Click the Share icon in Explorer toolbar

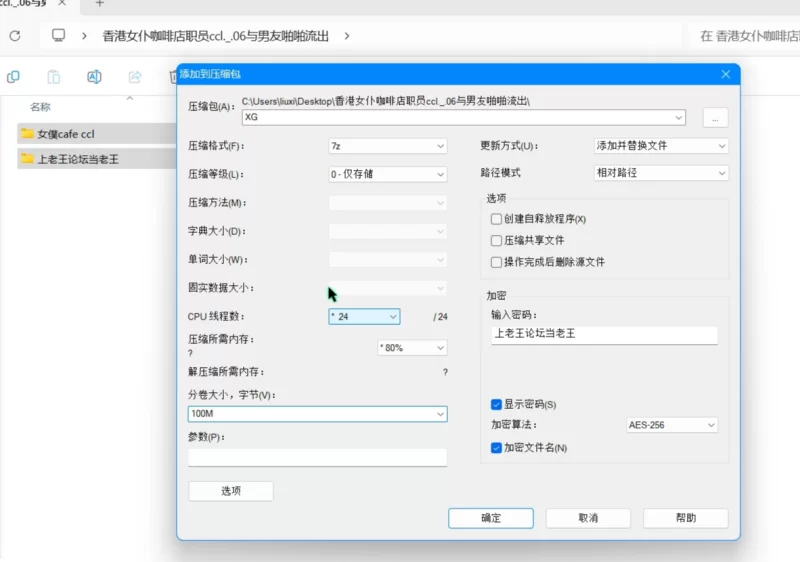(135, 77)
